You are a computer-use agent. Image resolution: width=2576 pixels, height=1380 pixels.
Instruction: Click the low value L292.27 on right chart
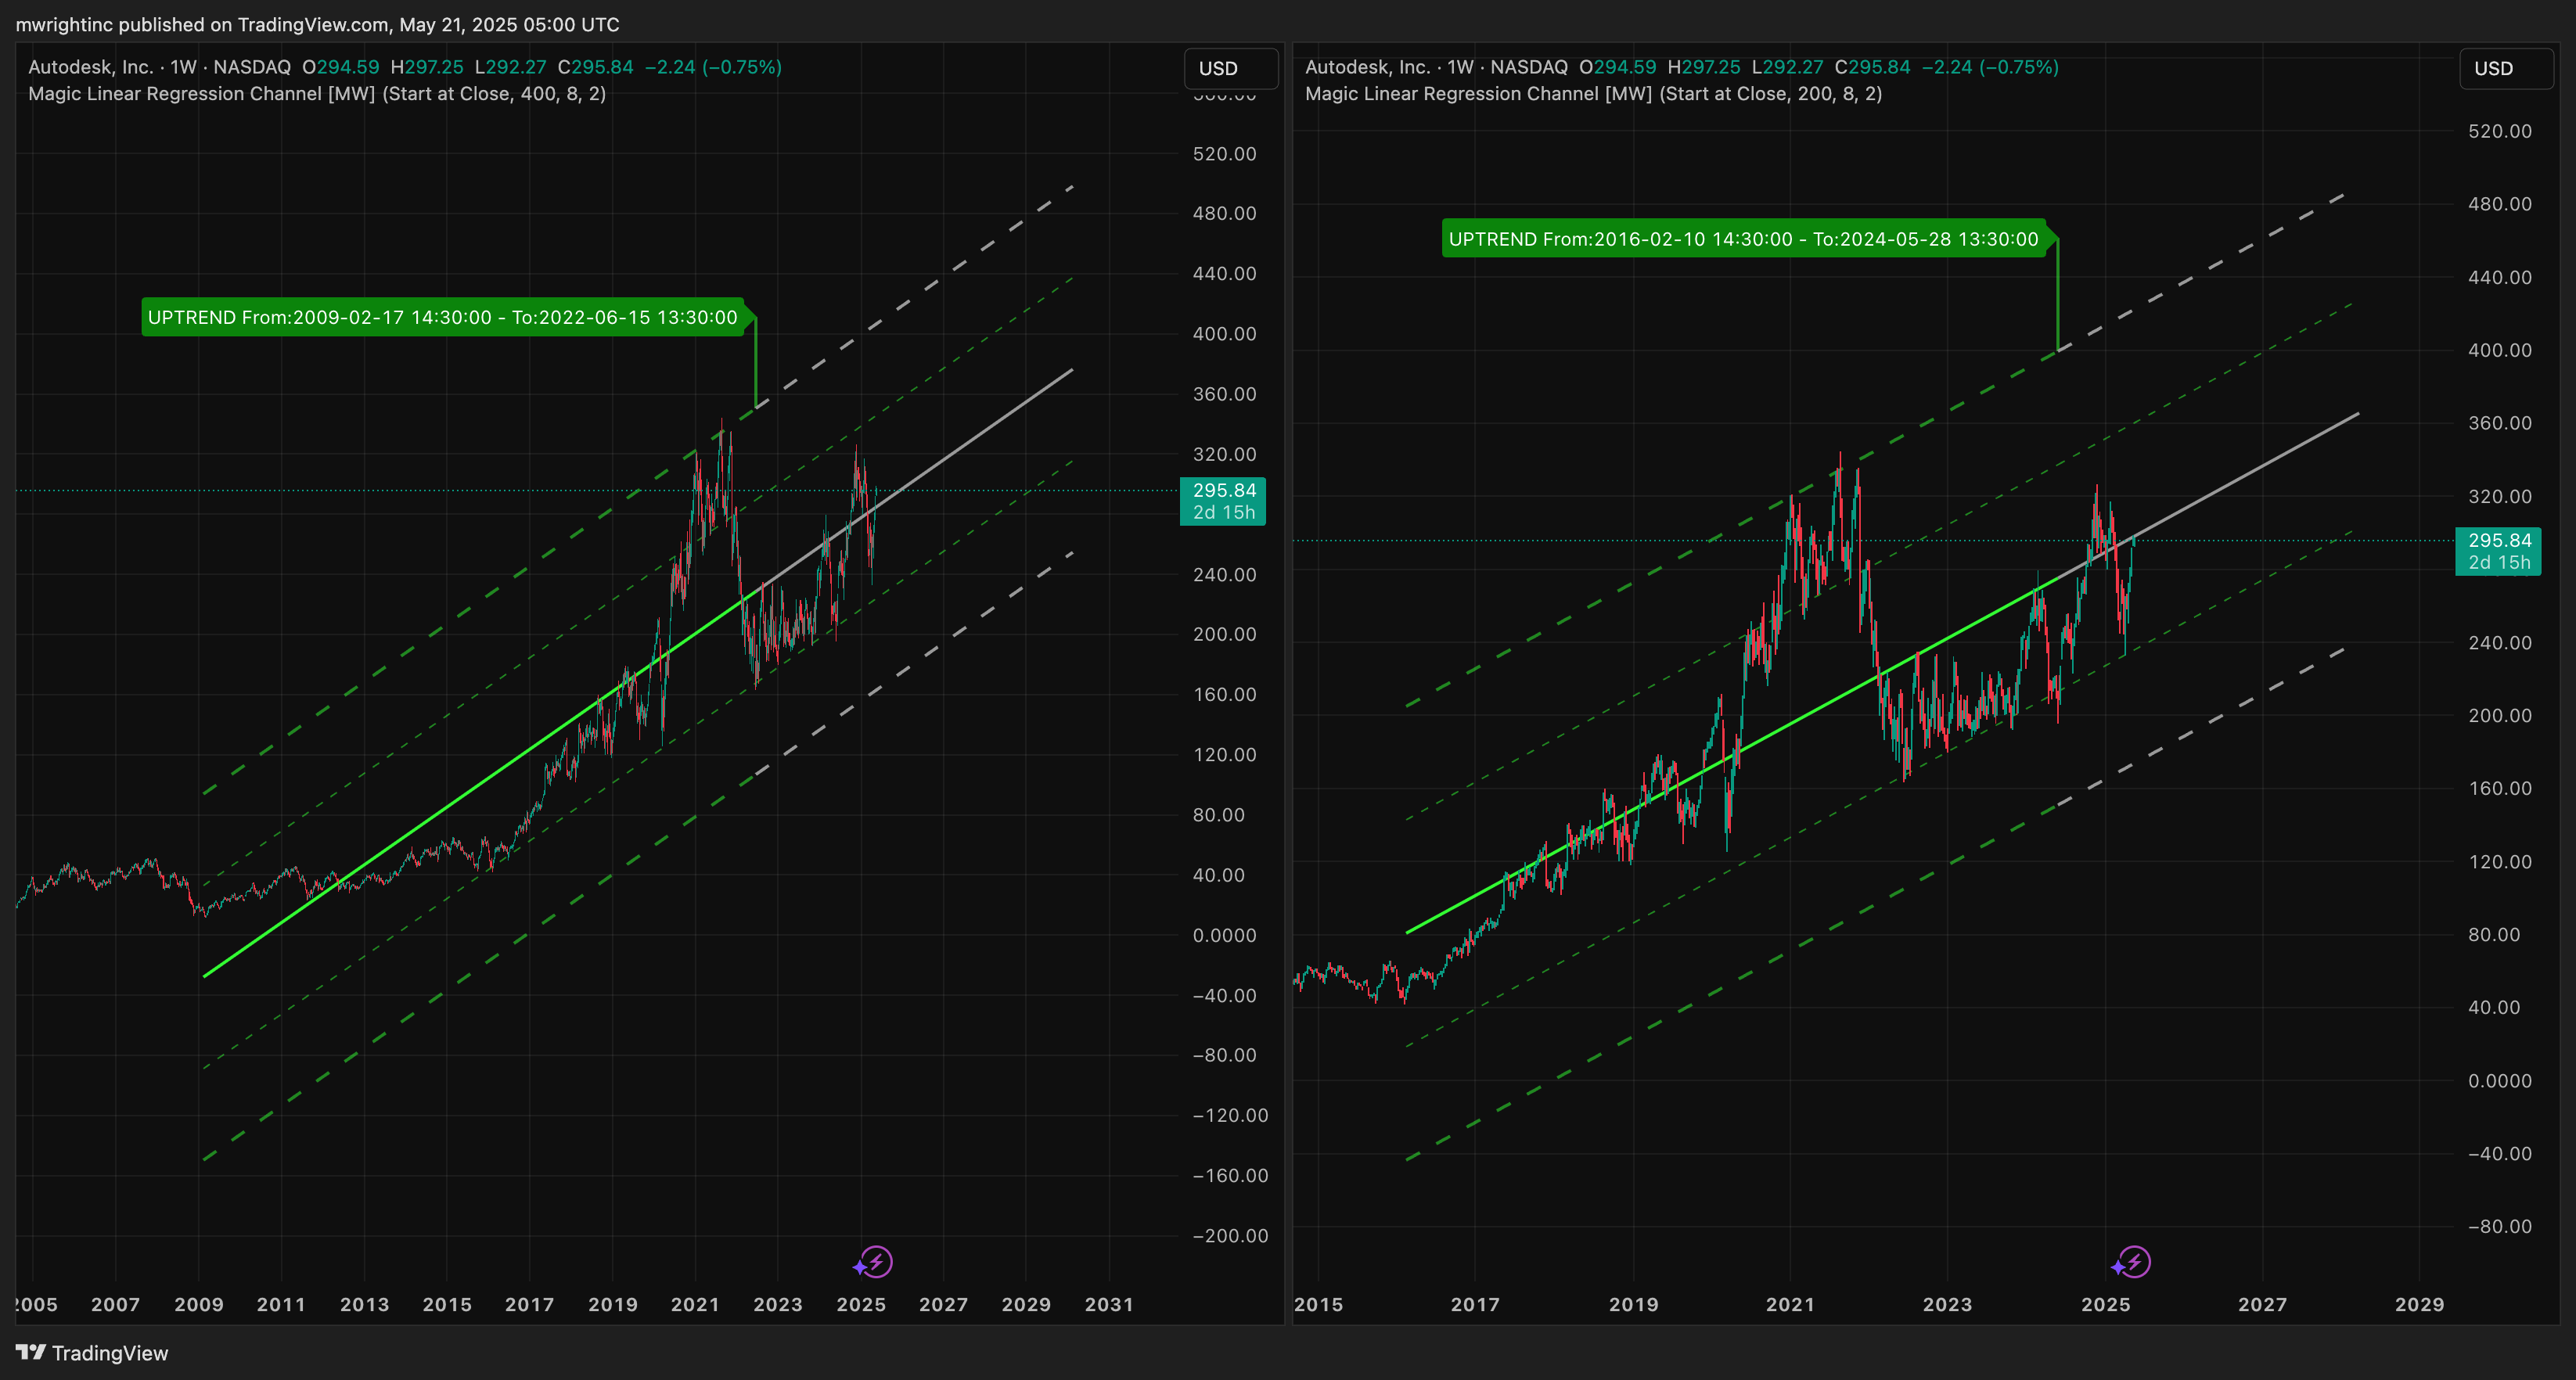1787,67
